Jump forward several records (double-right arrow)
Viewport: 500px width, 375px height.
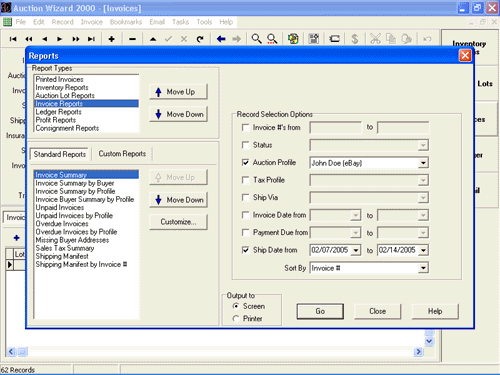[x=76, y=39]
